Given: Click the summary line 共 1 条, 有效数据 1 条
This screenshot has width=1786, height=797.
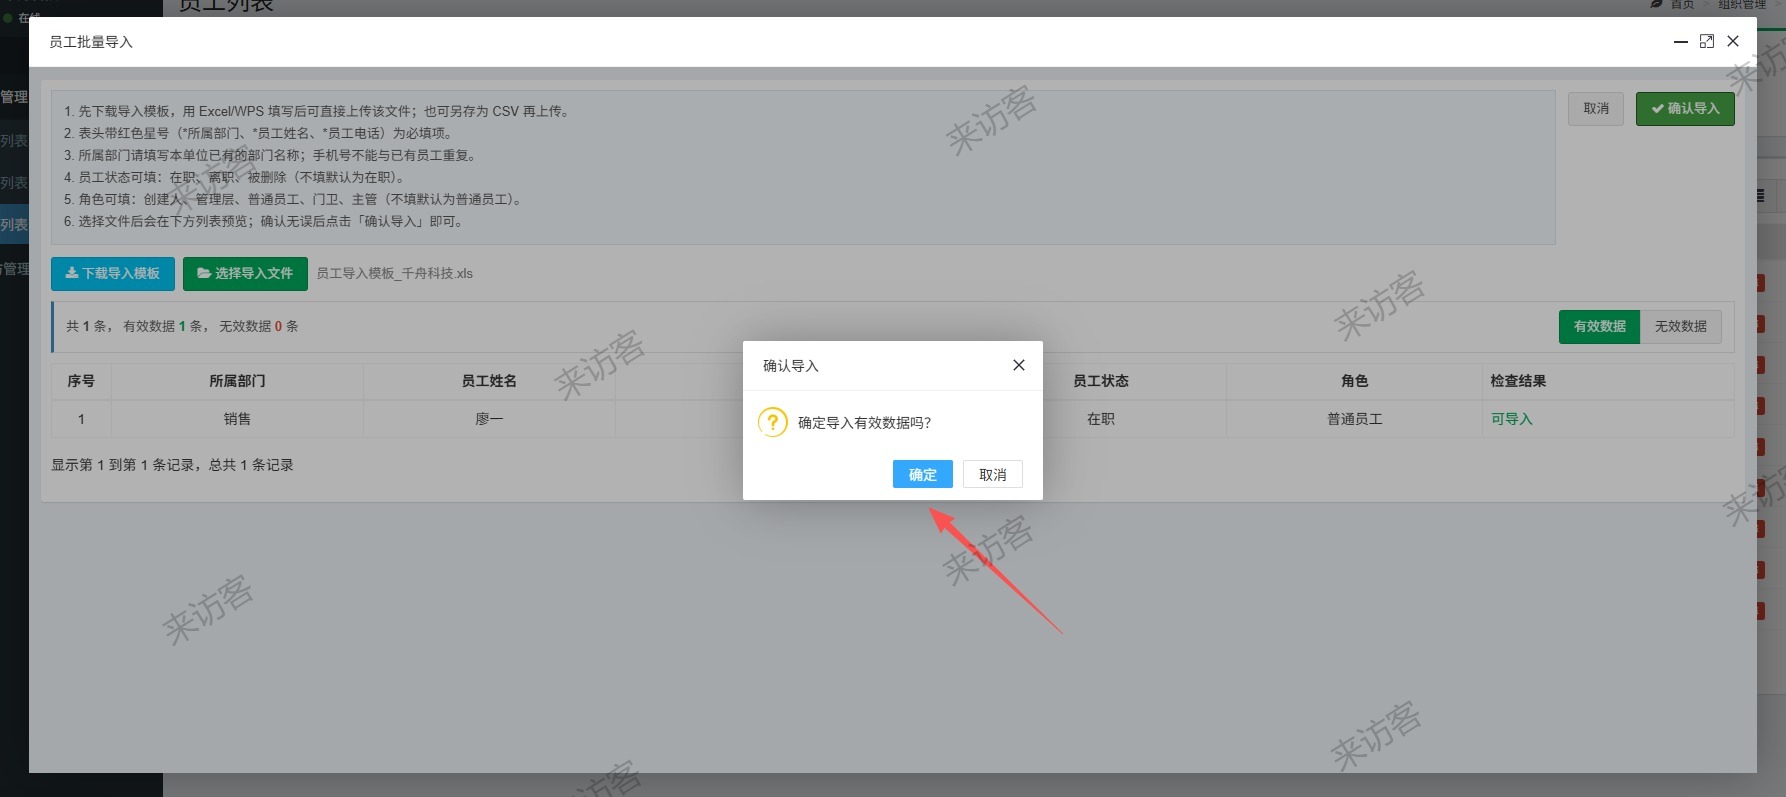Looking at the screenshot, I should (x=182, y=326).
